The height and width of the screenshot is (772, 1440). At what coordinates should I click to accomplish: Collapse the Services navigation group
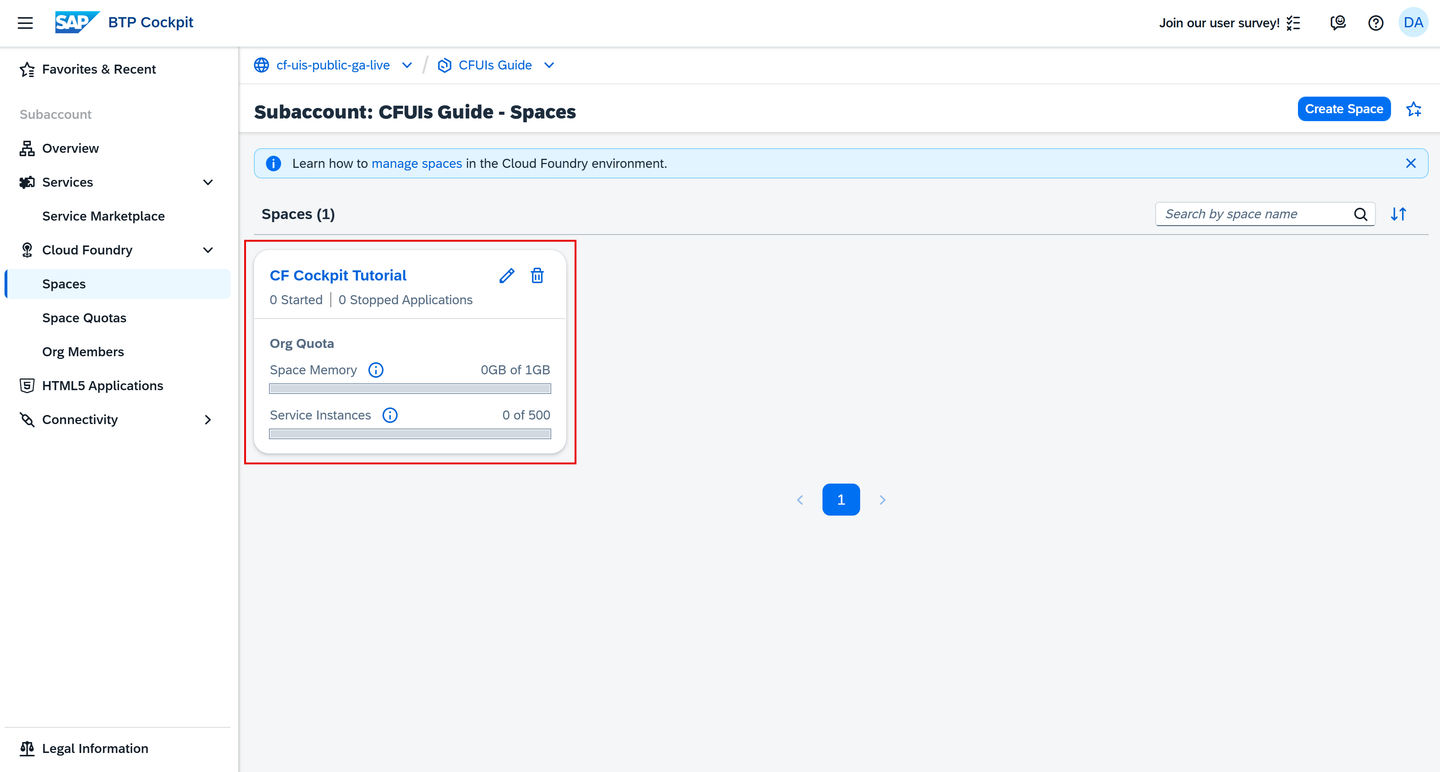point(208,182)
